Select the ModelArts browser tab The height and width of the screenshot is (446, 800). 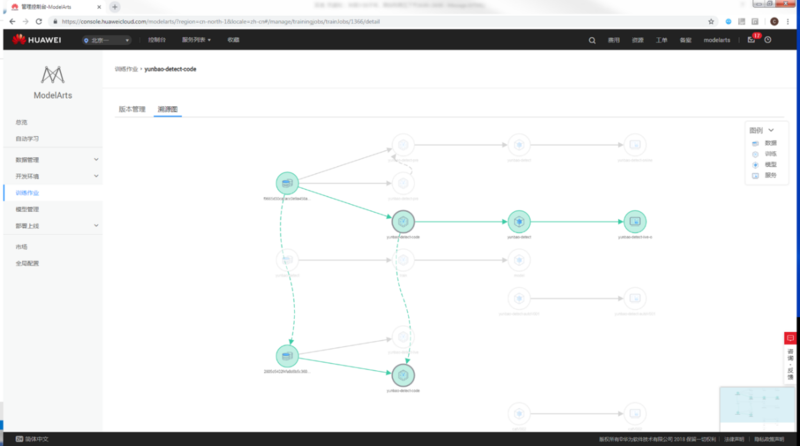click(x=55, y=7)
